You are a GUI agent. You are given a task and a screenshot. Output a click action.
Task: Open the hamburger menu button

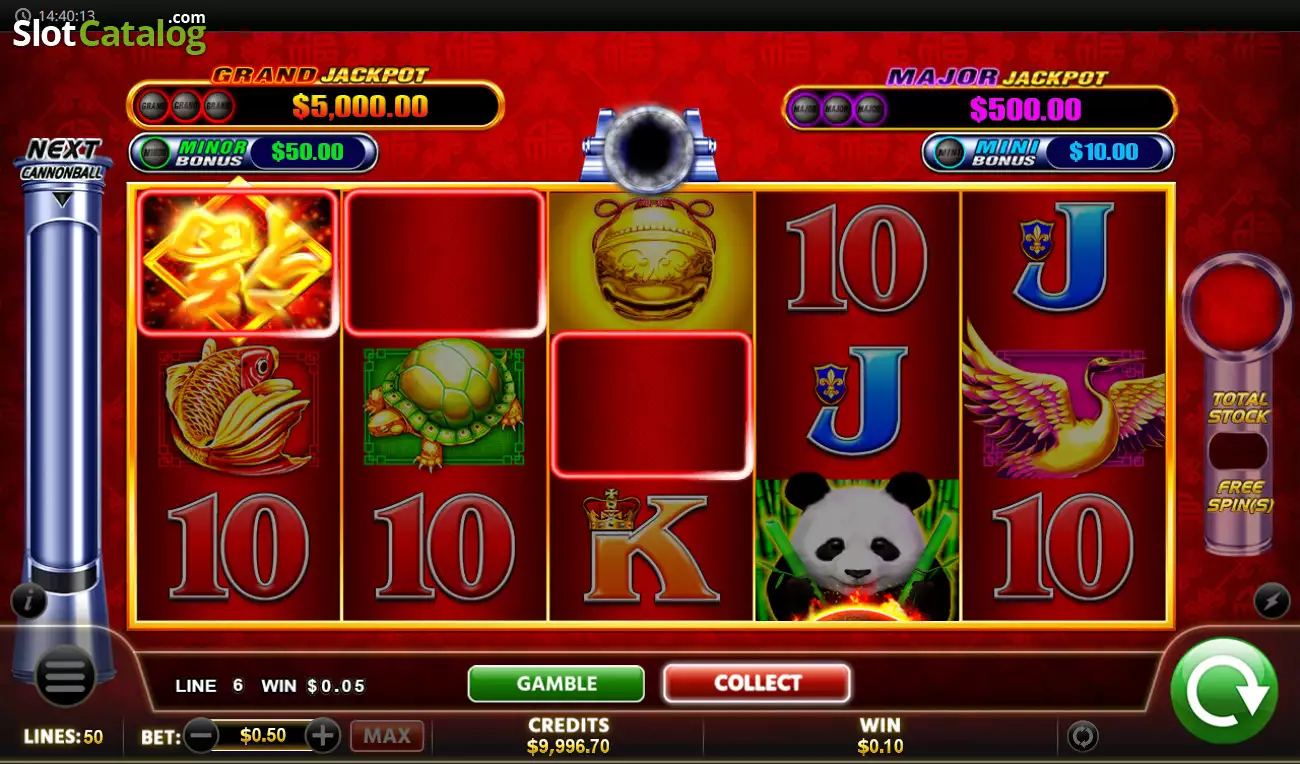pyautogui.click(x=65, y=679)
